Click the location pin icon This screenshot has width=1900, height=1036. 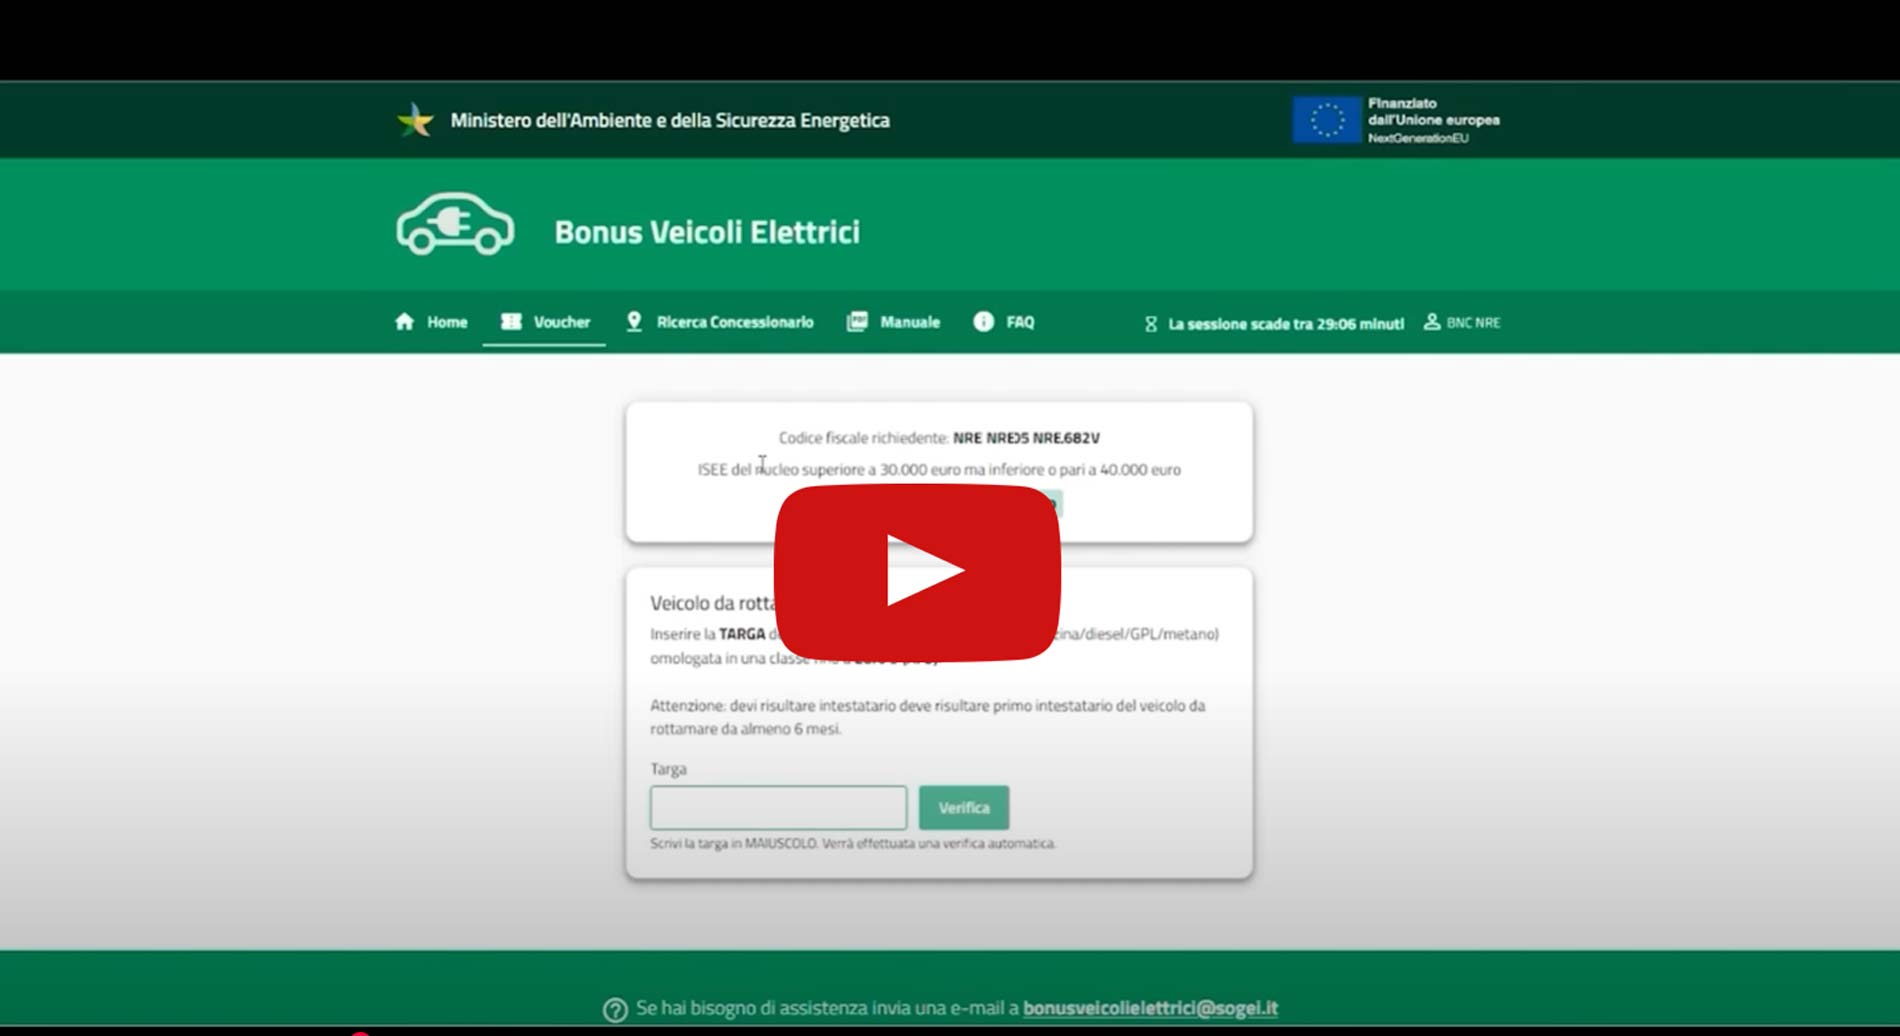point(634,322)
